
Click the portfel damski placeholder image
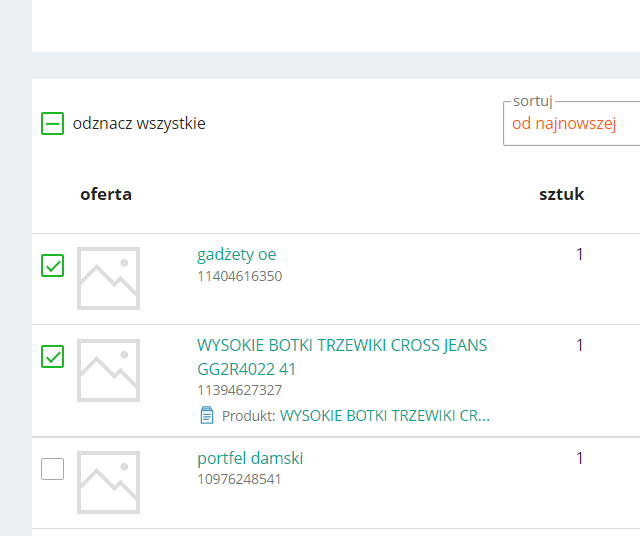(x=108, y=482)
